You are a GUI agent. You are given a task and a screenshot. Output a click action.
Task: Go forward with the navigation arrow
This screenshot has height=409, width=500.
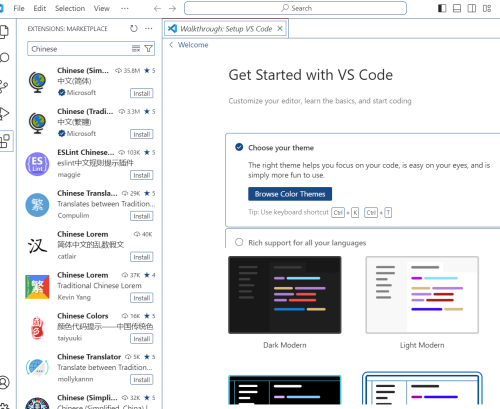[x=172, y=8]
